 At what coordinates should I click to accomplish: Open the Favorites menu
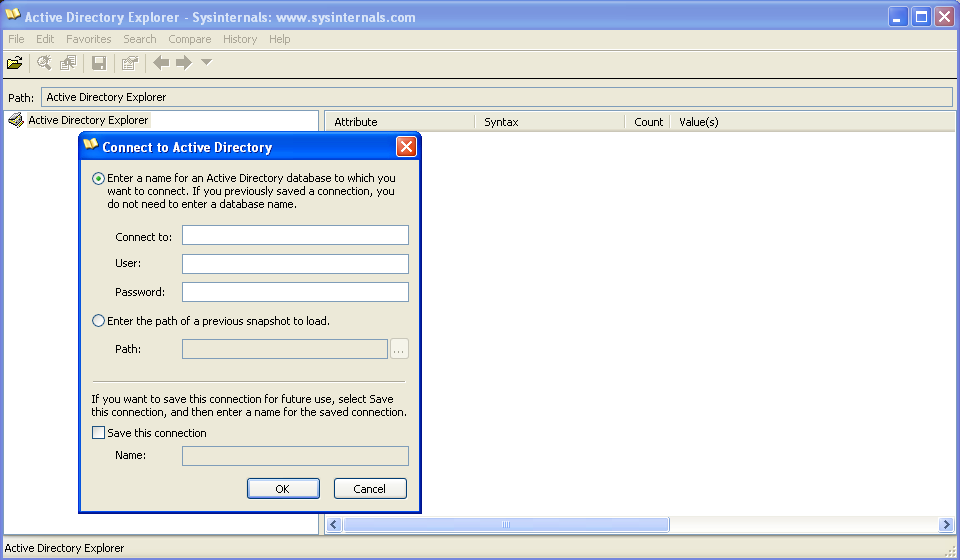pos(89,39)
